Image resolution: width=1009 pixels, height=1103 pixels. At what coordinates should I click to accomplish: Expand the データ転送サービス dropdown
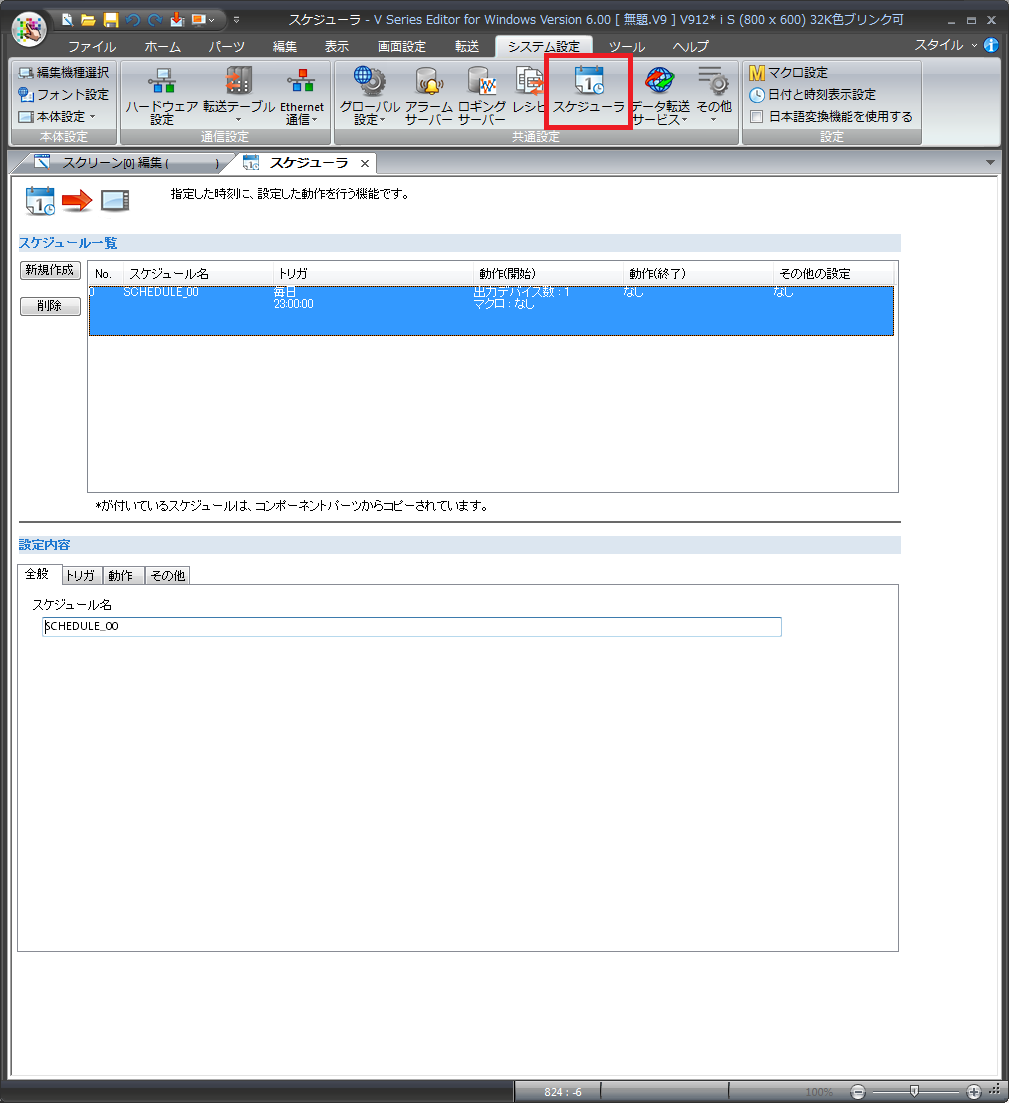(660, 97)
